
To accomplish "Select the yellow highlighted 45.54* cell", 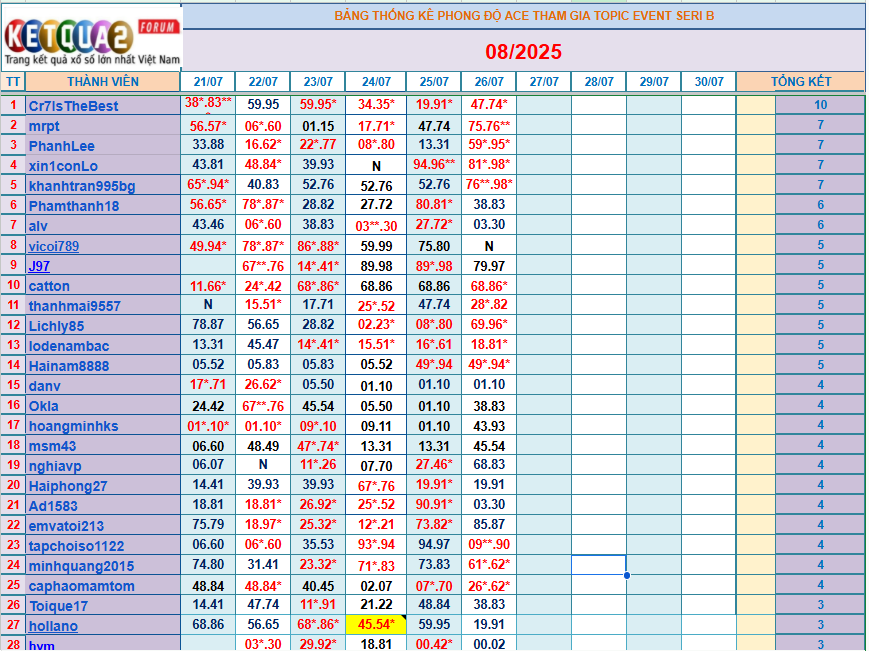I will pos(375,625).
